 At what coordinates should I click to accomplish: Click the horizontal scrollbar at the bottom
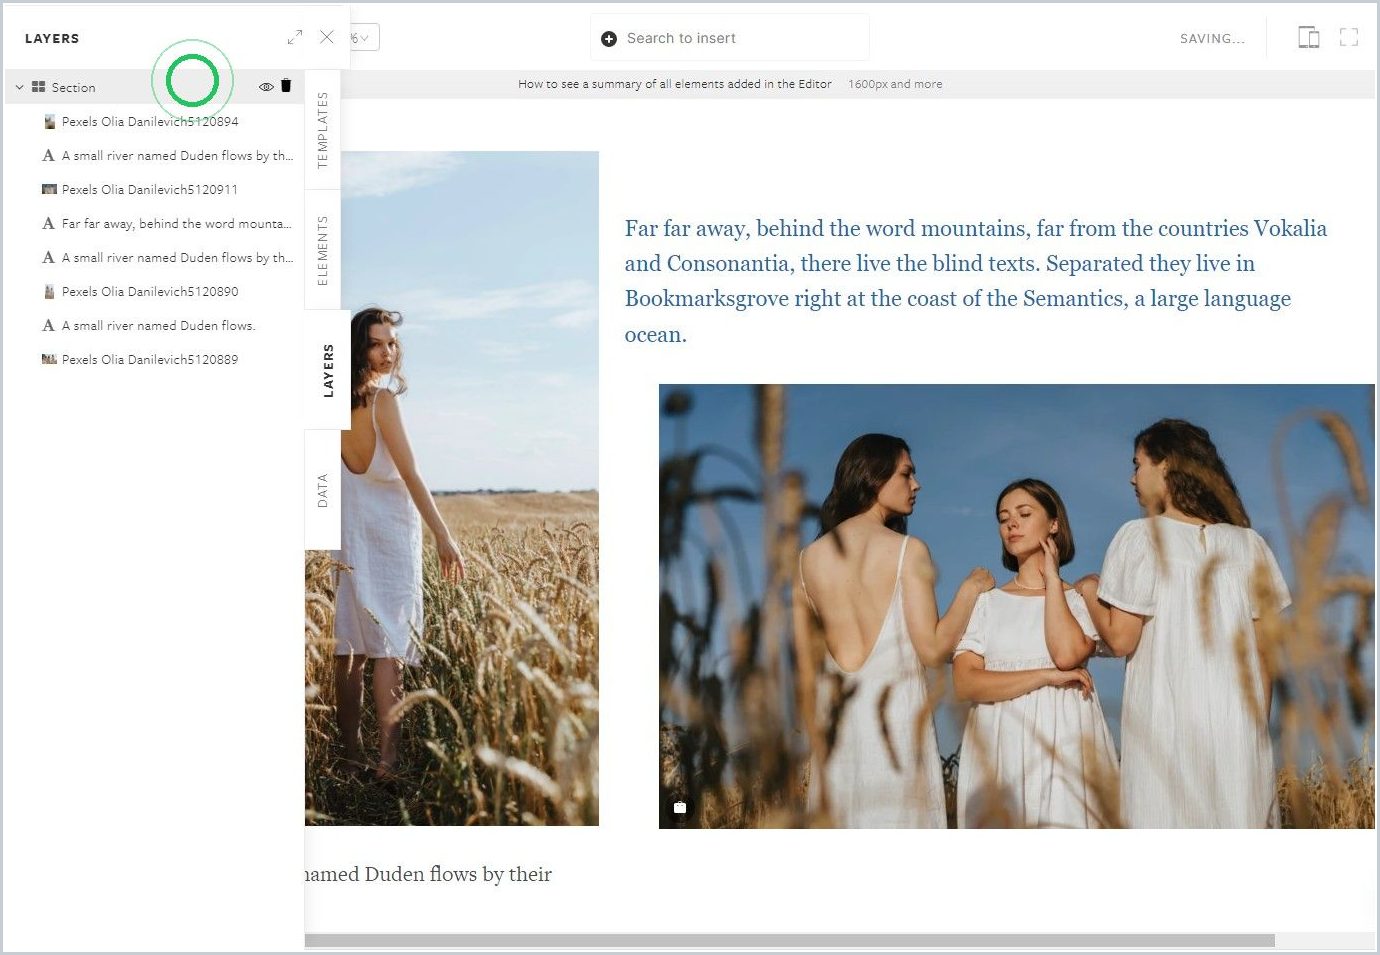790,941
